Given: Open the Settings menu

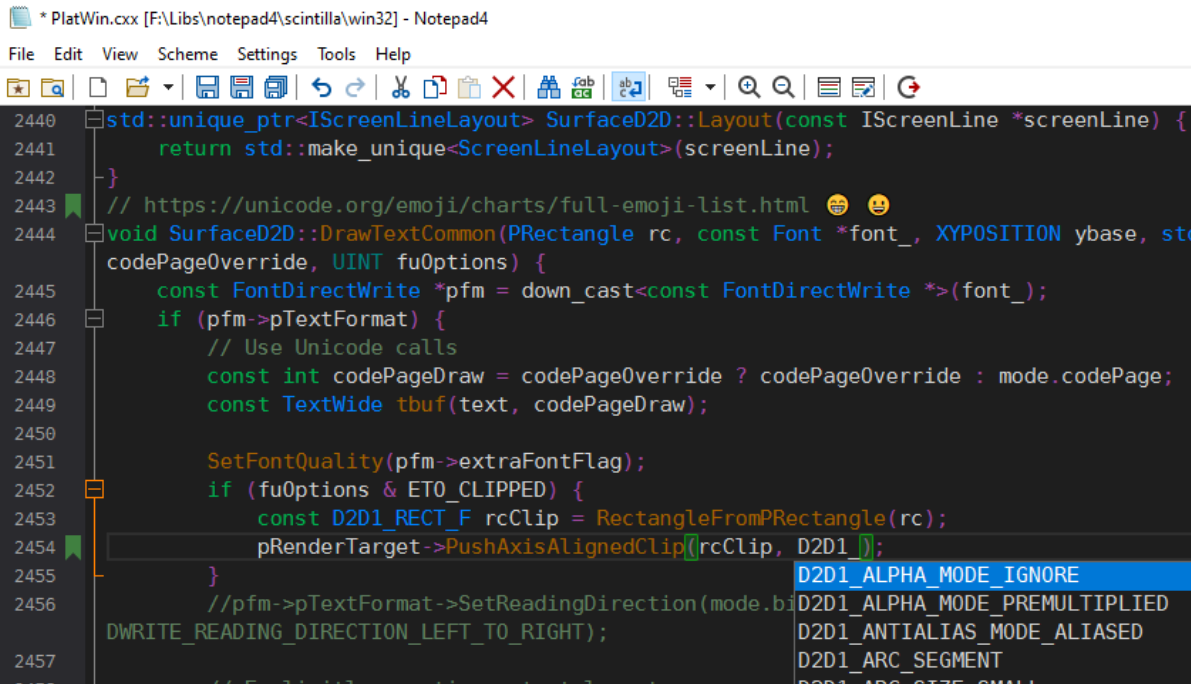Looking at the screenshot, I should (x=266, y=54).
